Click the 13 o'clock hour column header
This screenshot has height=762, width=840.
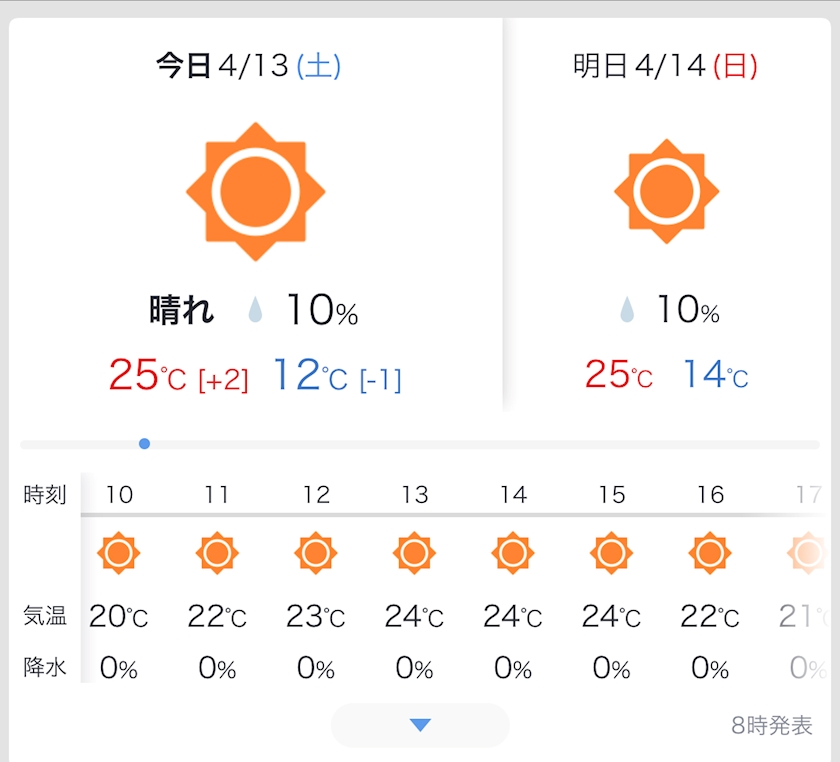point(414,495)
